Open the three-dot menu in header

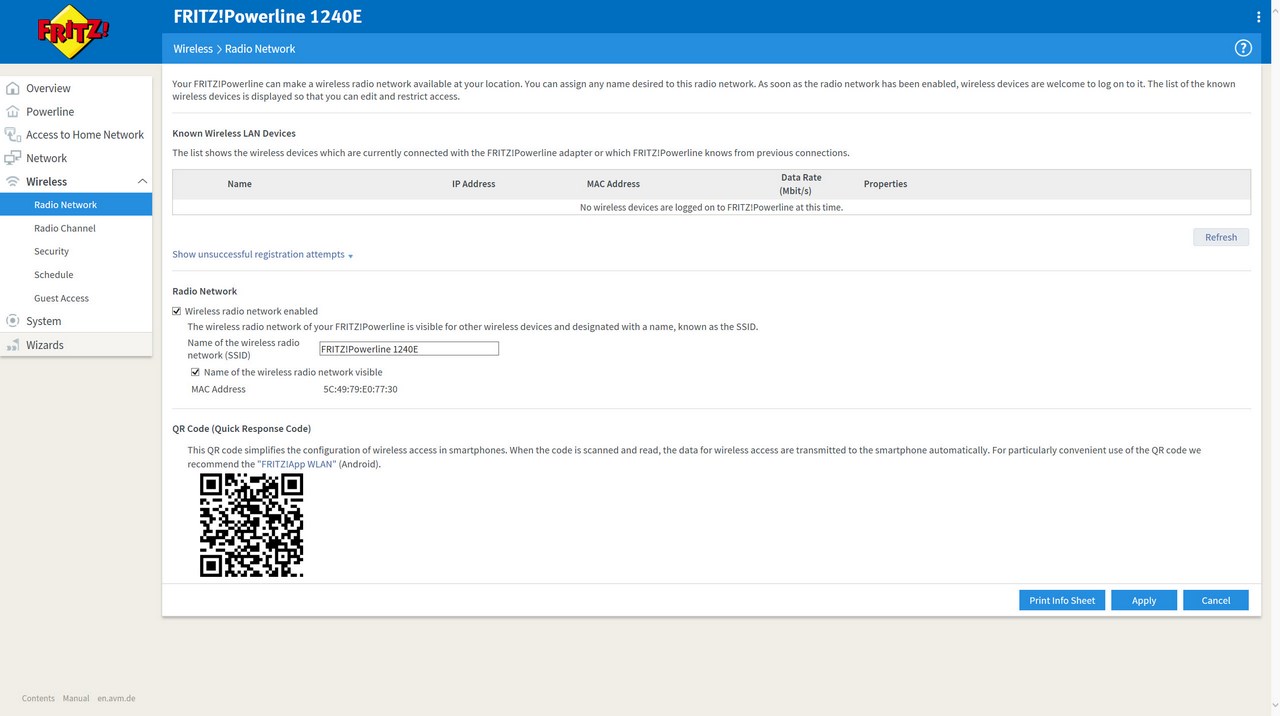tap(1259, 17)
